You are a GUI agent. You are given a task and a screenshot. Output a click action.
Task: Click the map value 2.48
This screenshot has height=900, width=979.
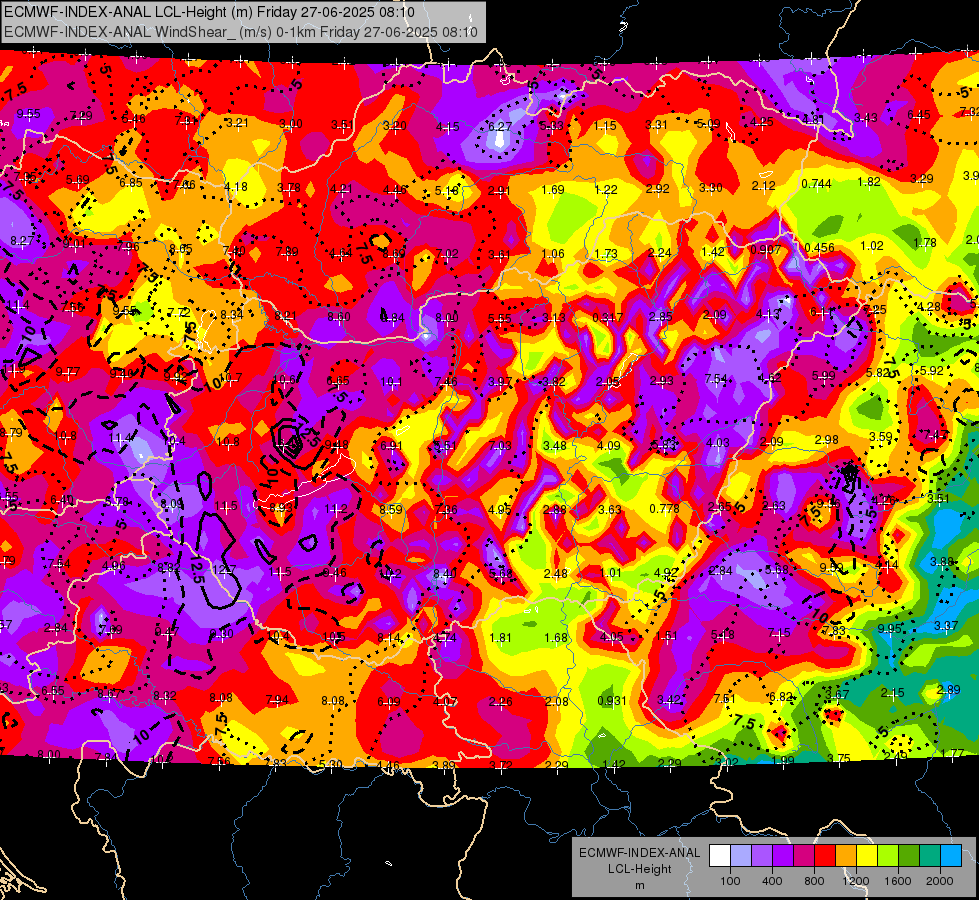pyautogui.click(x=556, y=573)
